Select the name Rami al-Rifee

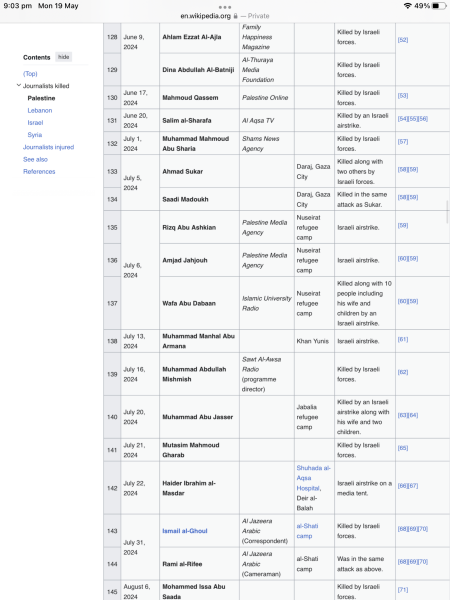pyautogui.click(x=182, y=564)
